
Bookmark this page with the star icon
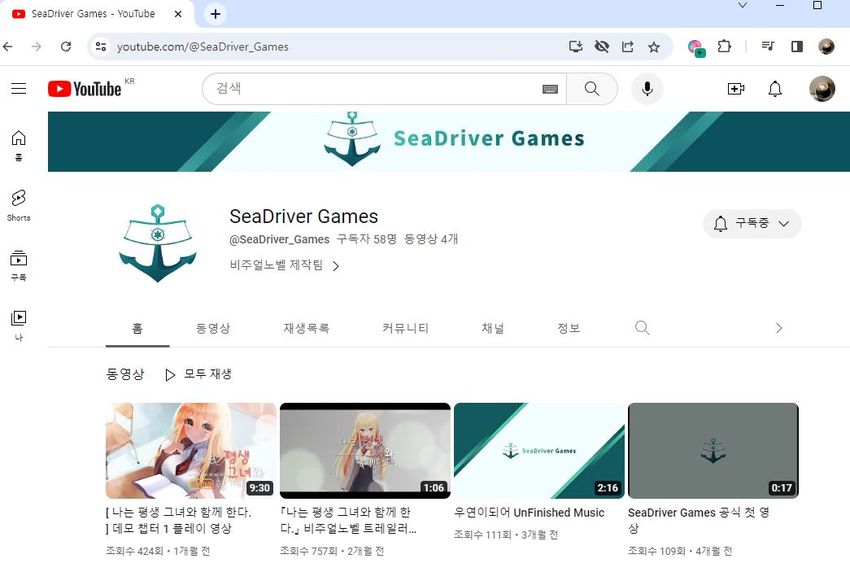click(654, 47)
